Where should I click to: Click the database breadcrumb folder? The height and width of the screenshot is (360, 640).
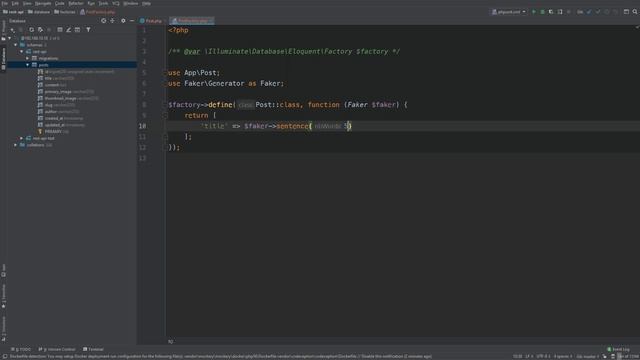pos(39,12)
